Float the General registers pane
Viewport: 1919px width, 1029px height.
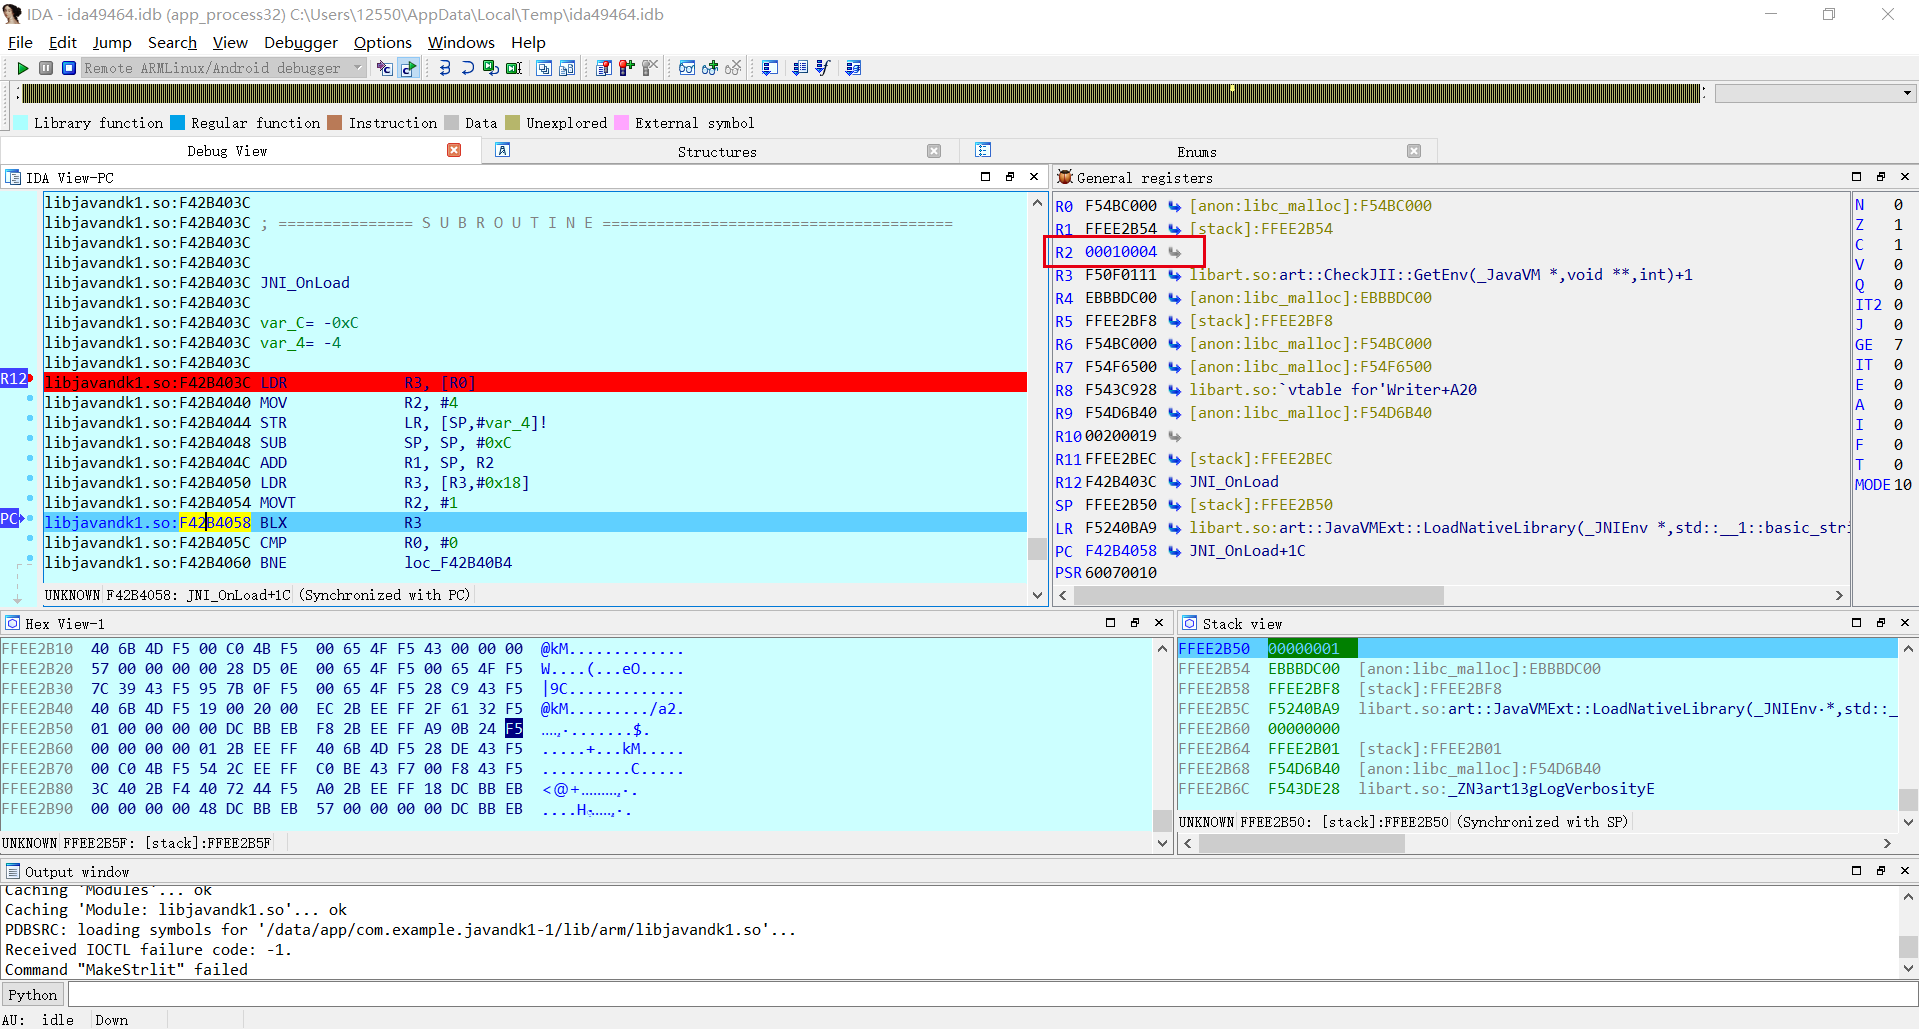1881,177
